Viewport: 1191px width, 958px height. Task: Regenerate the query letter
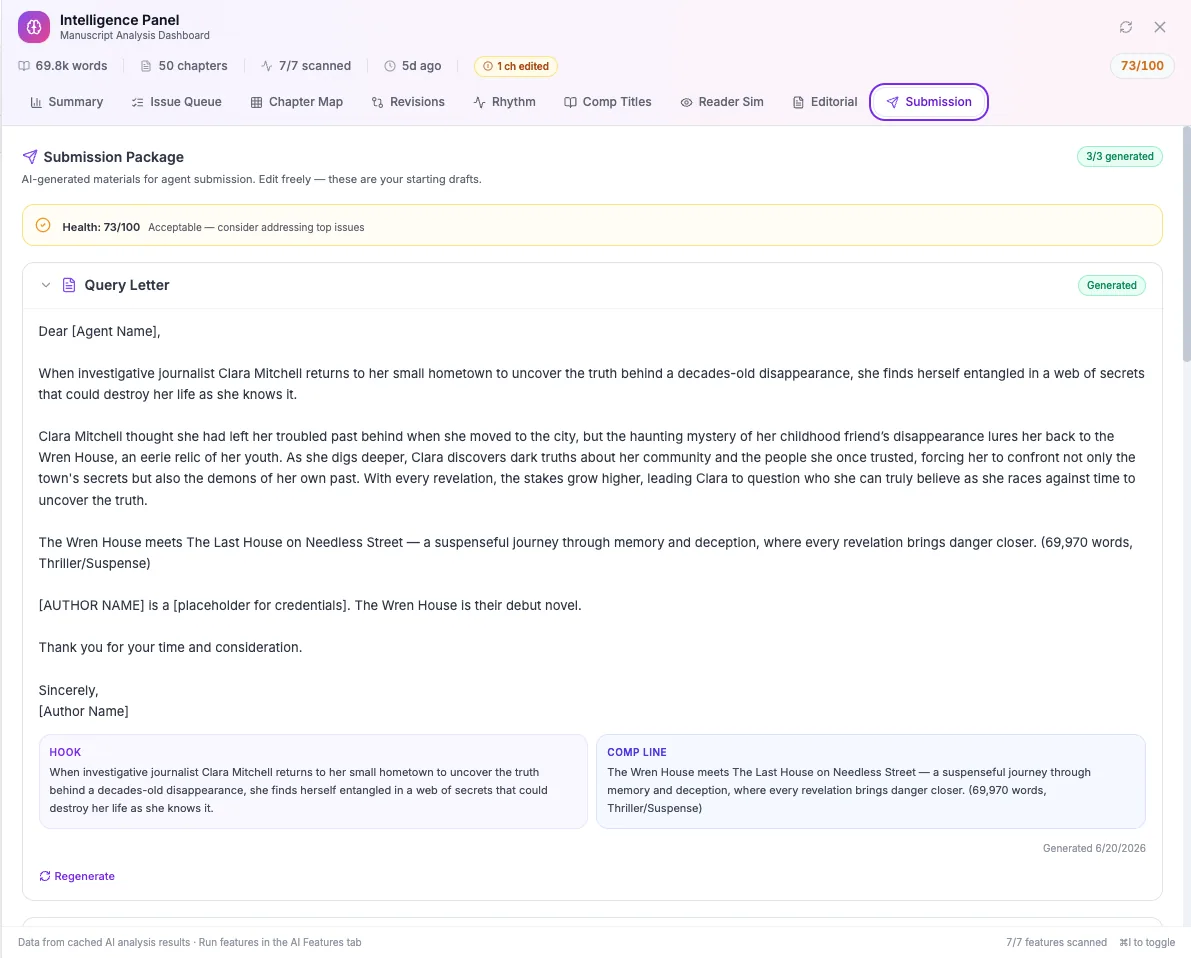click(77, 877)
